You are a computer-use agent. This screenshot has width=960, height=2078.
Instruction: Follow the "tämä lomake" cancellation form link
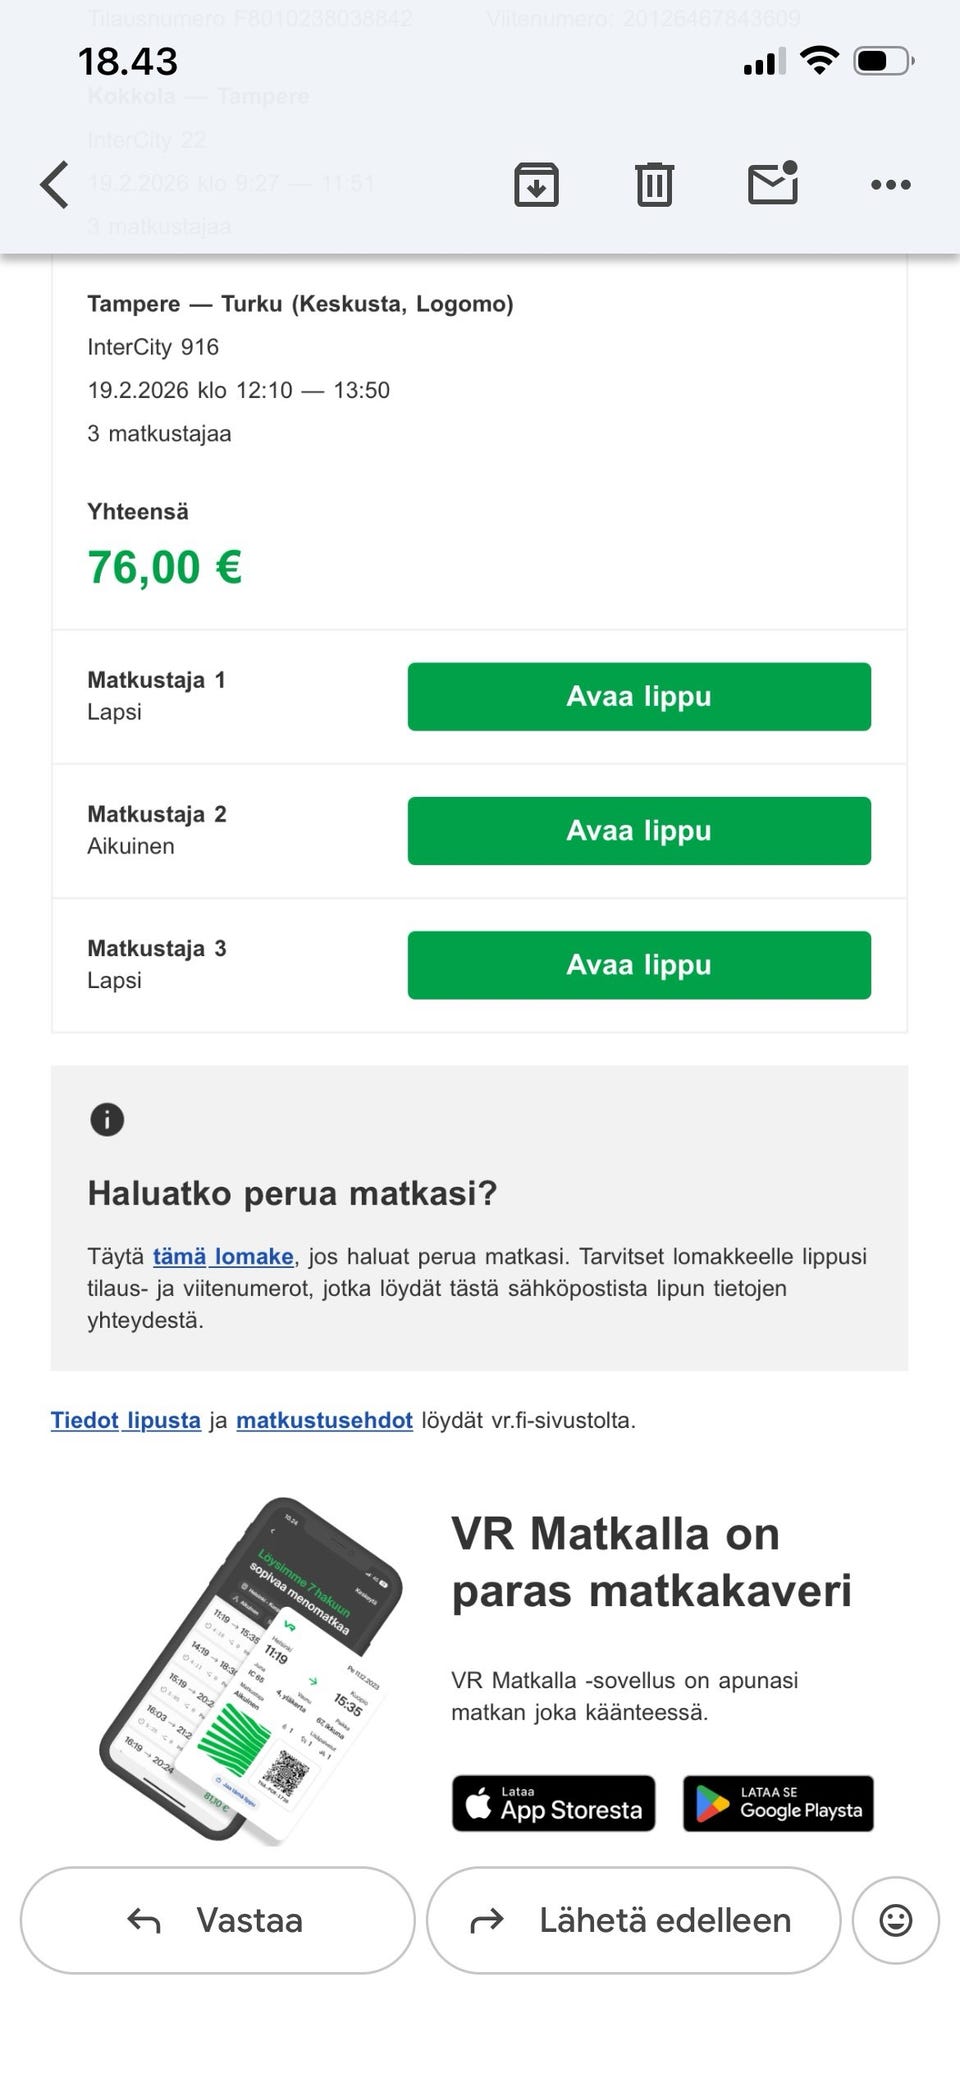(223, 1256)
